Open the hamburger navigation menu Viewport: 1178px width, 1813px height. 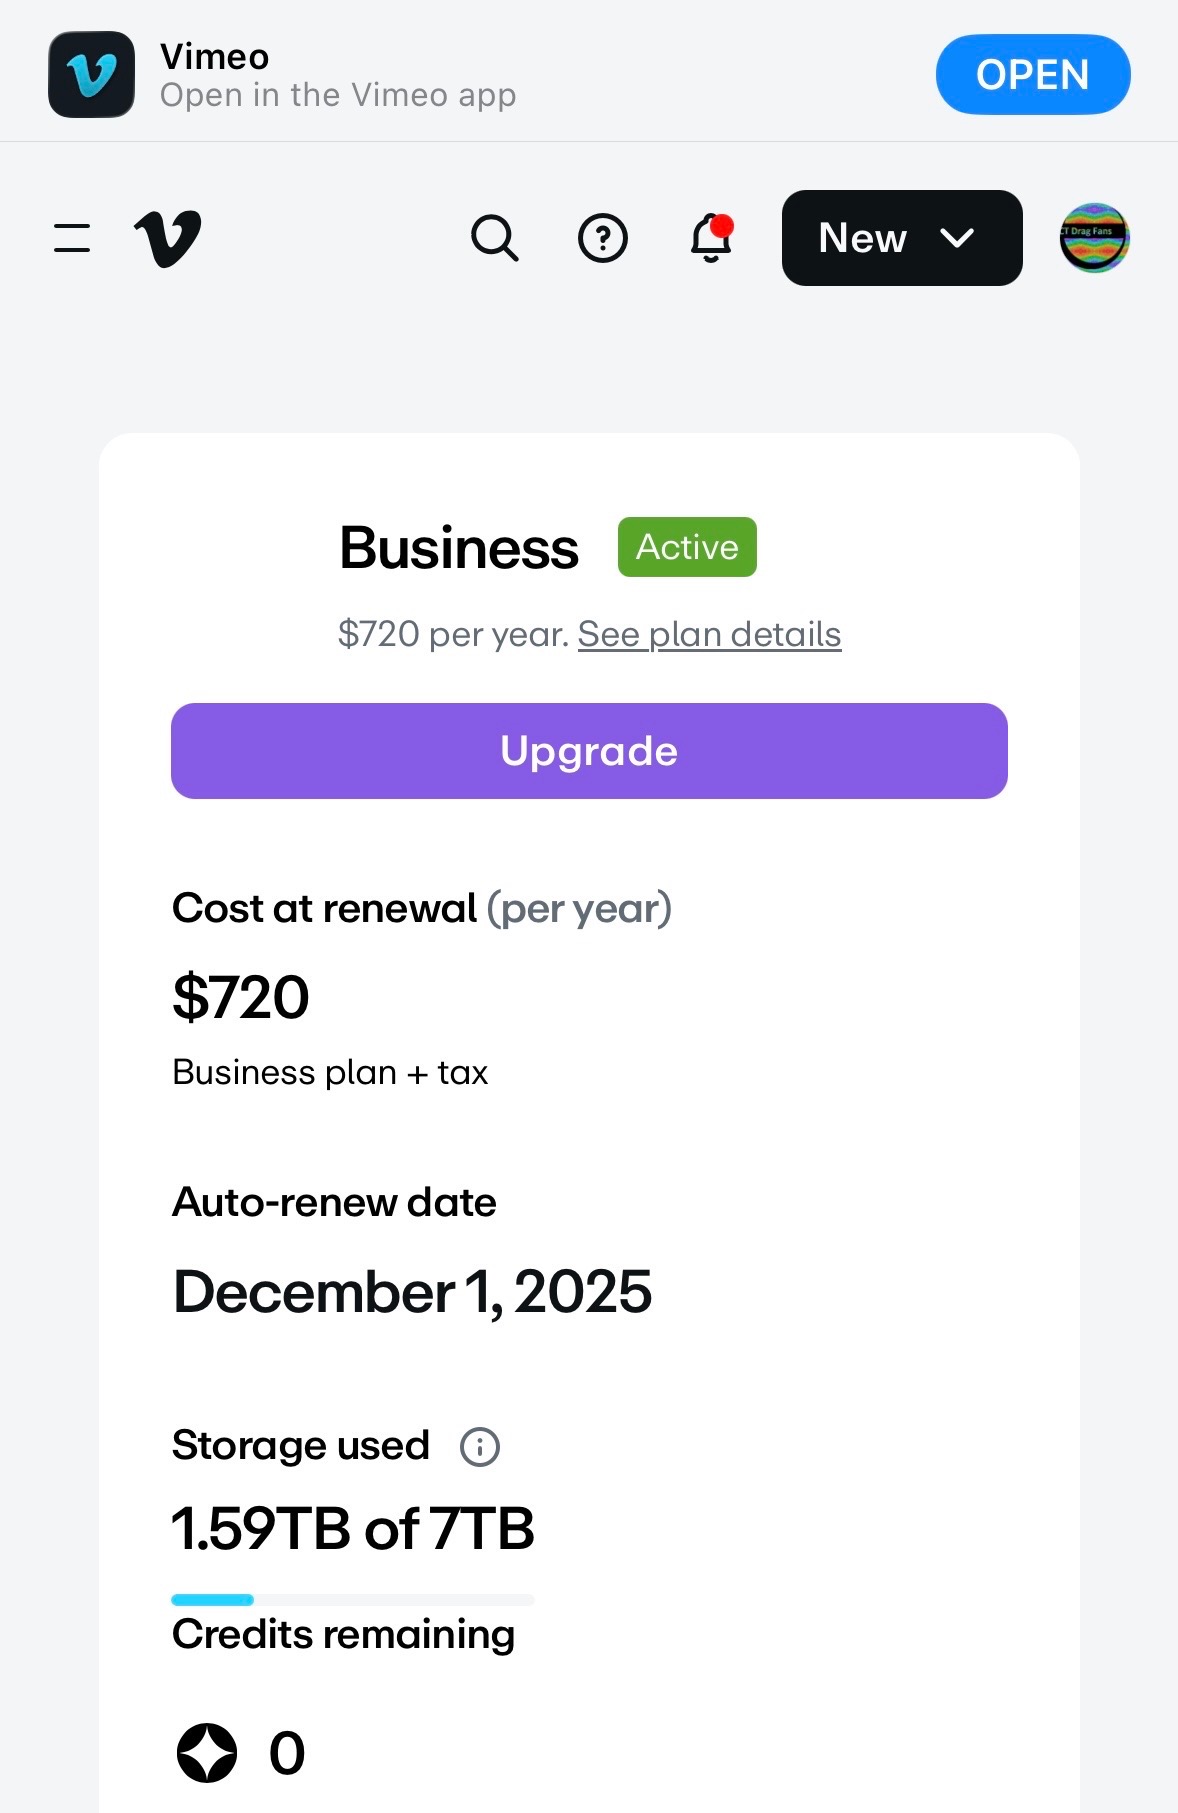coord(72,238)
